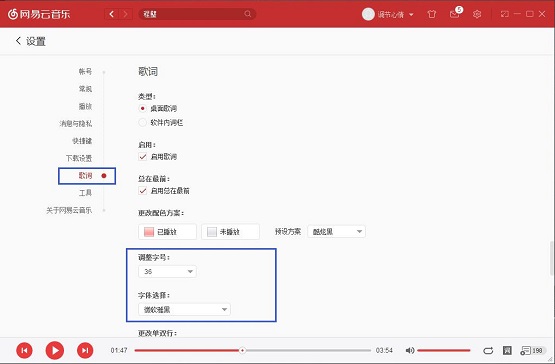Toggle the lyrics 词 icon
This screenshot has height=364, width=555.
507,351
